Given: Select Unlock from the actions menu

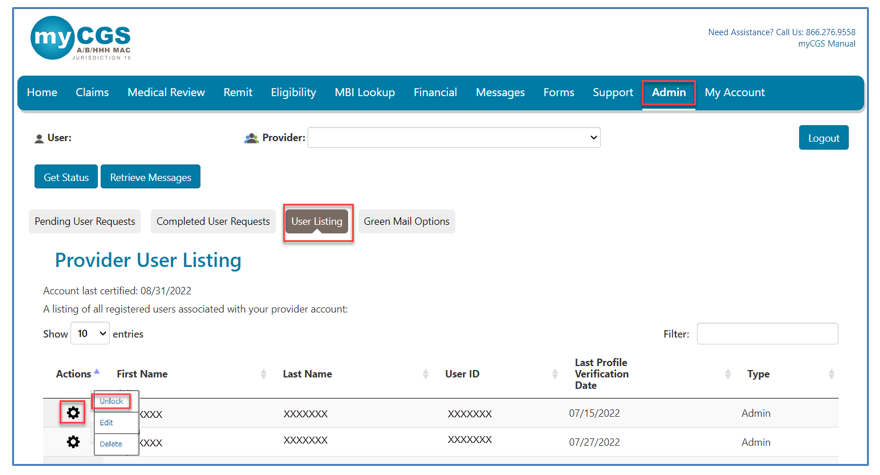Looking at the screenshot, I should (x=111, y=401).
